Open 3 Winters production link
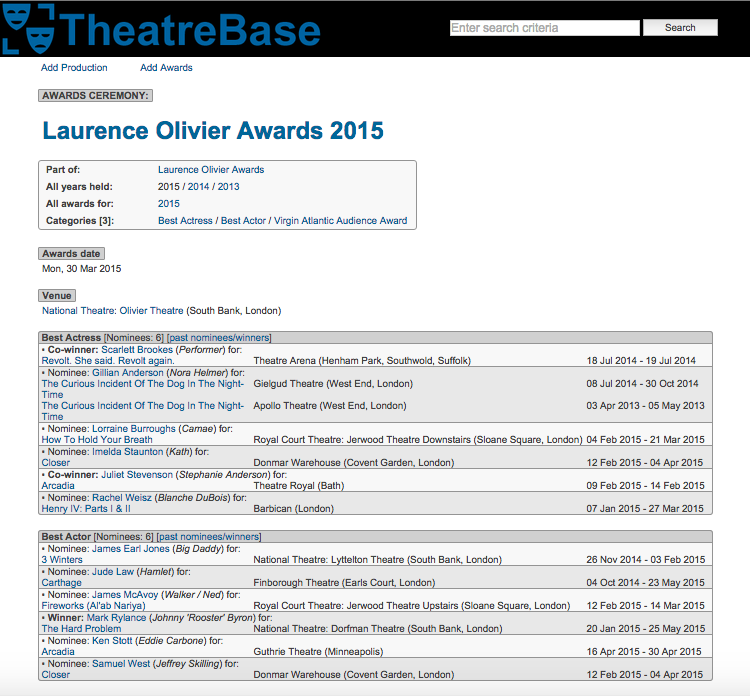 [62, 560]
